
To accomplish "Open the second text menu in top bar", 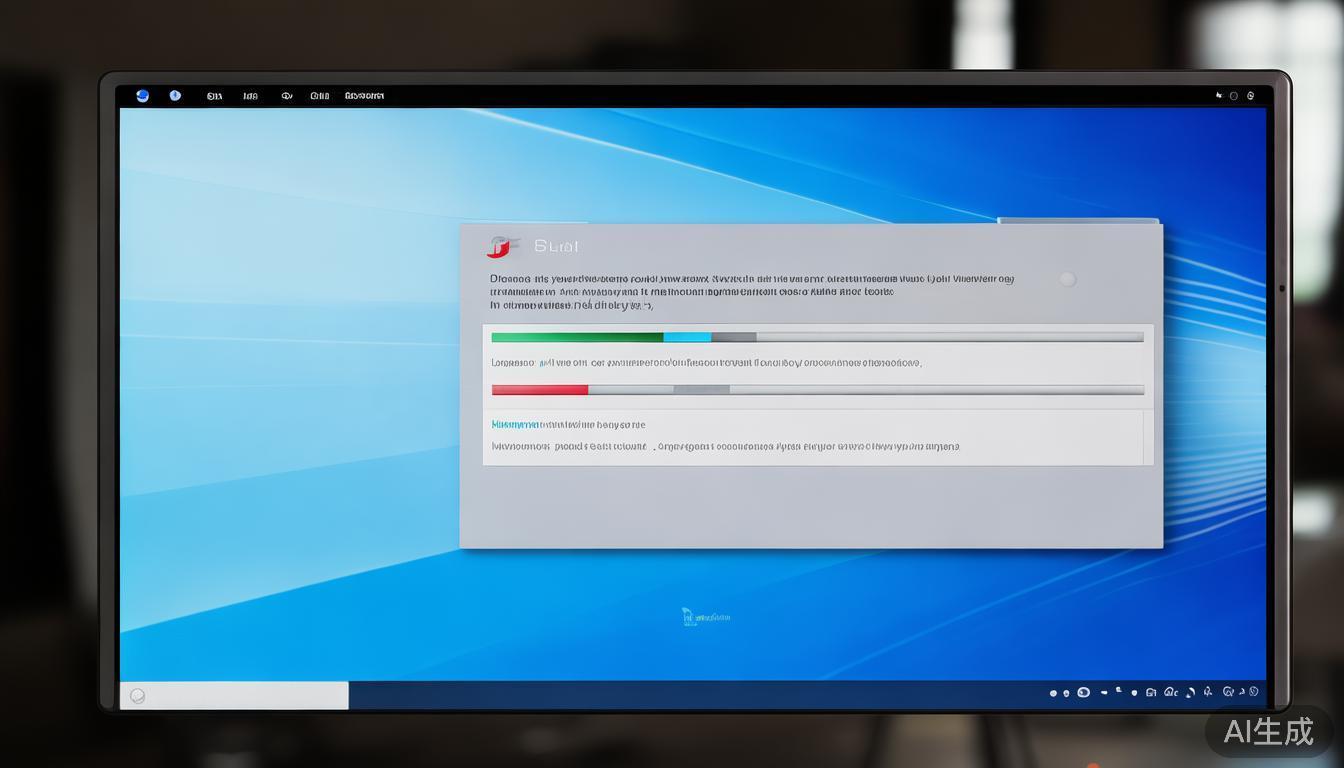I will [250, 96].
